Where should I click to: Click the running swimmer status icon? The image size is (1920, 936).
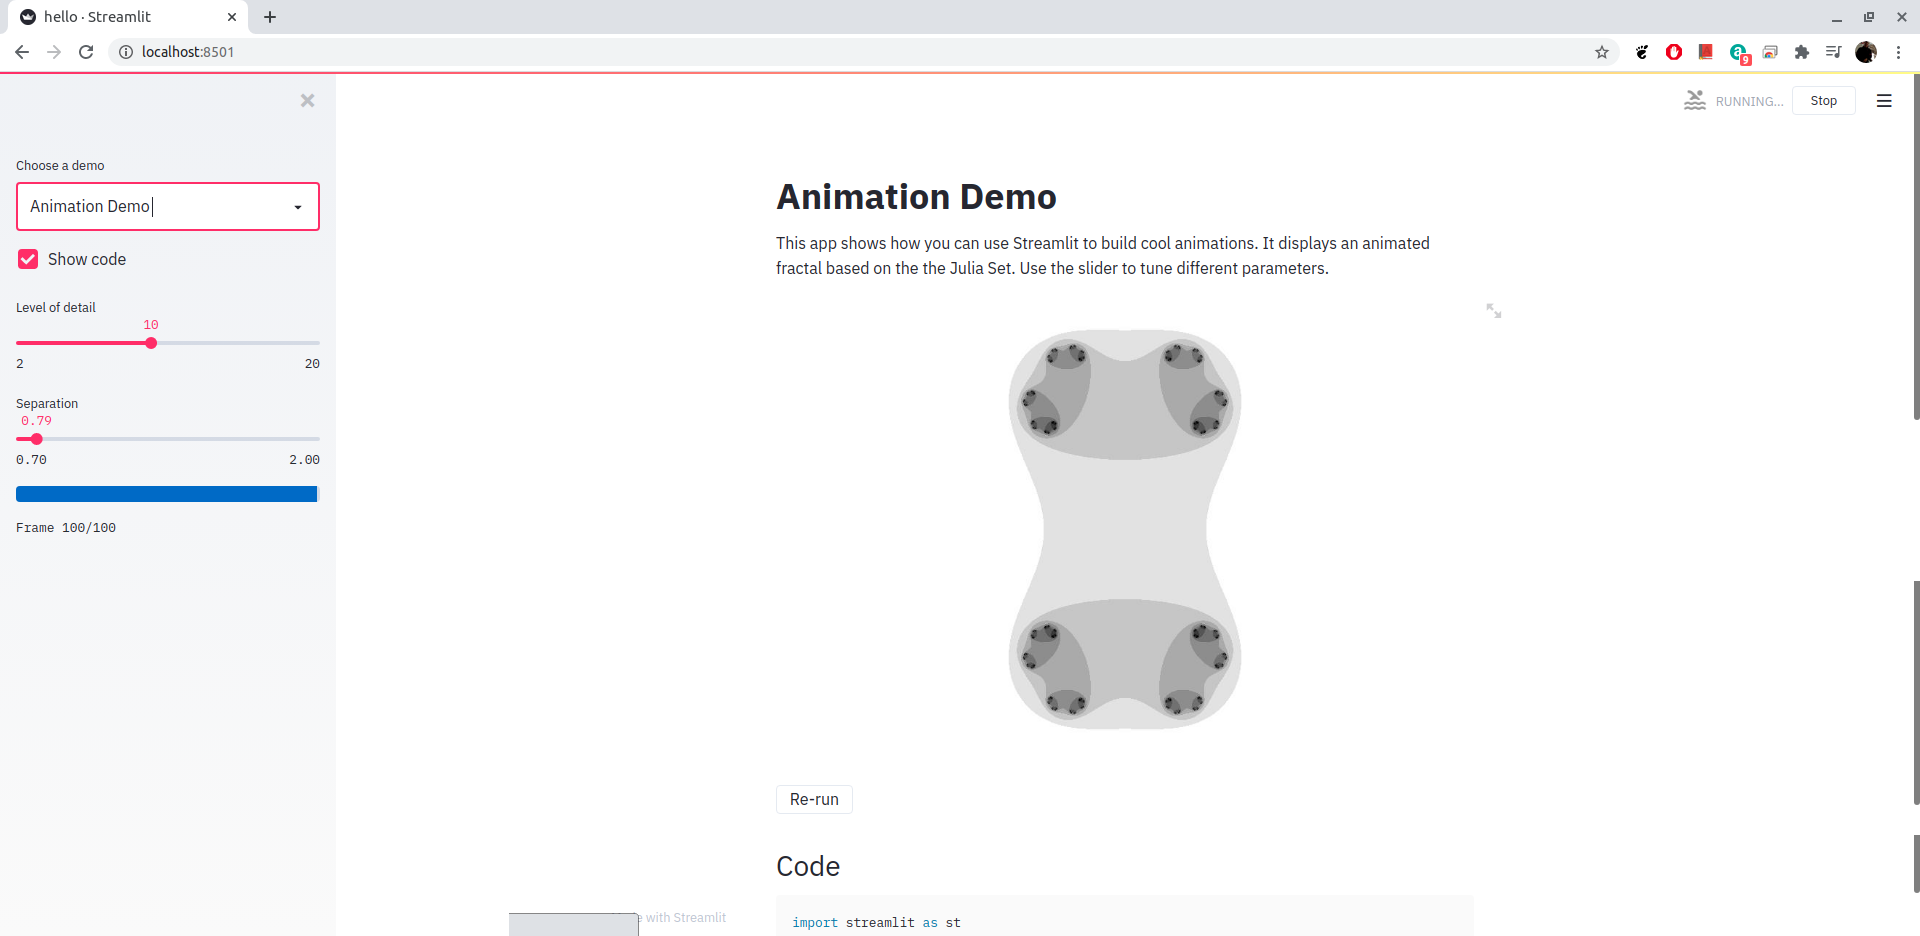coord(1695,101)
